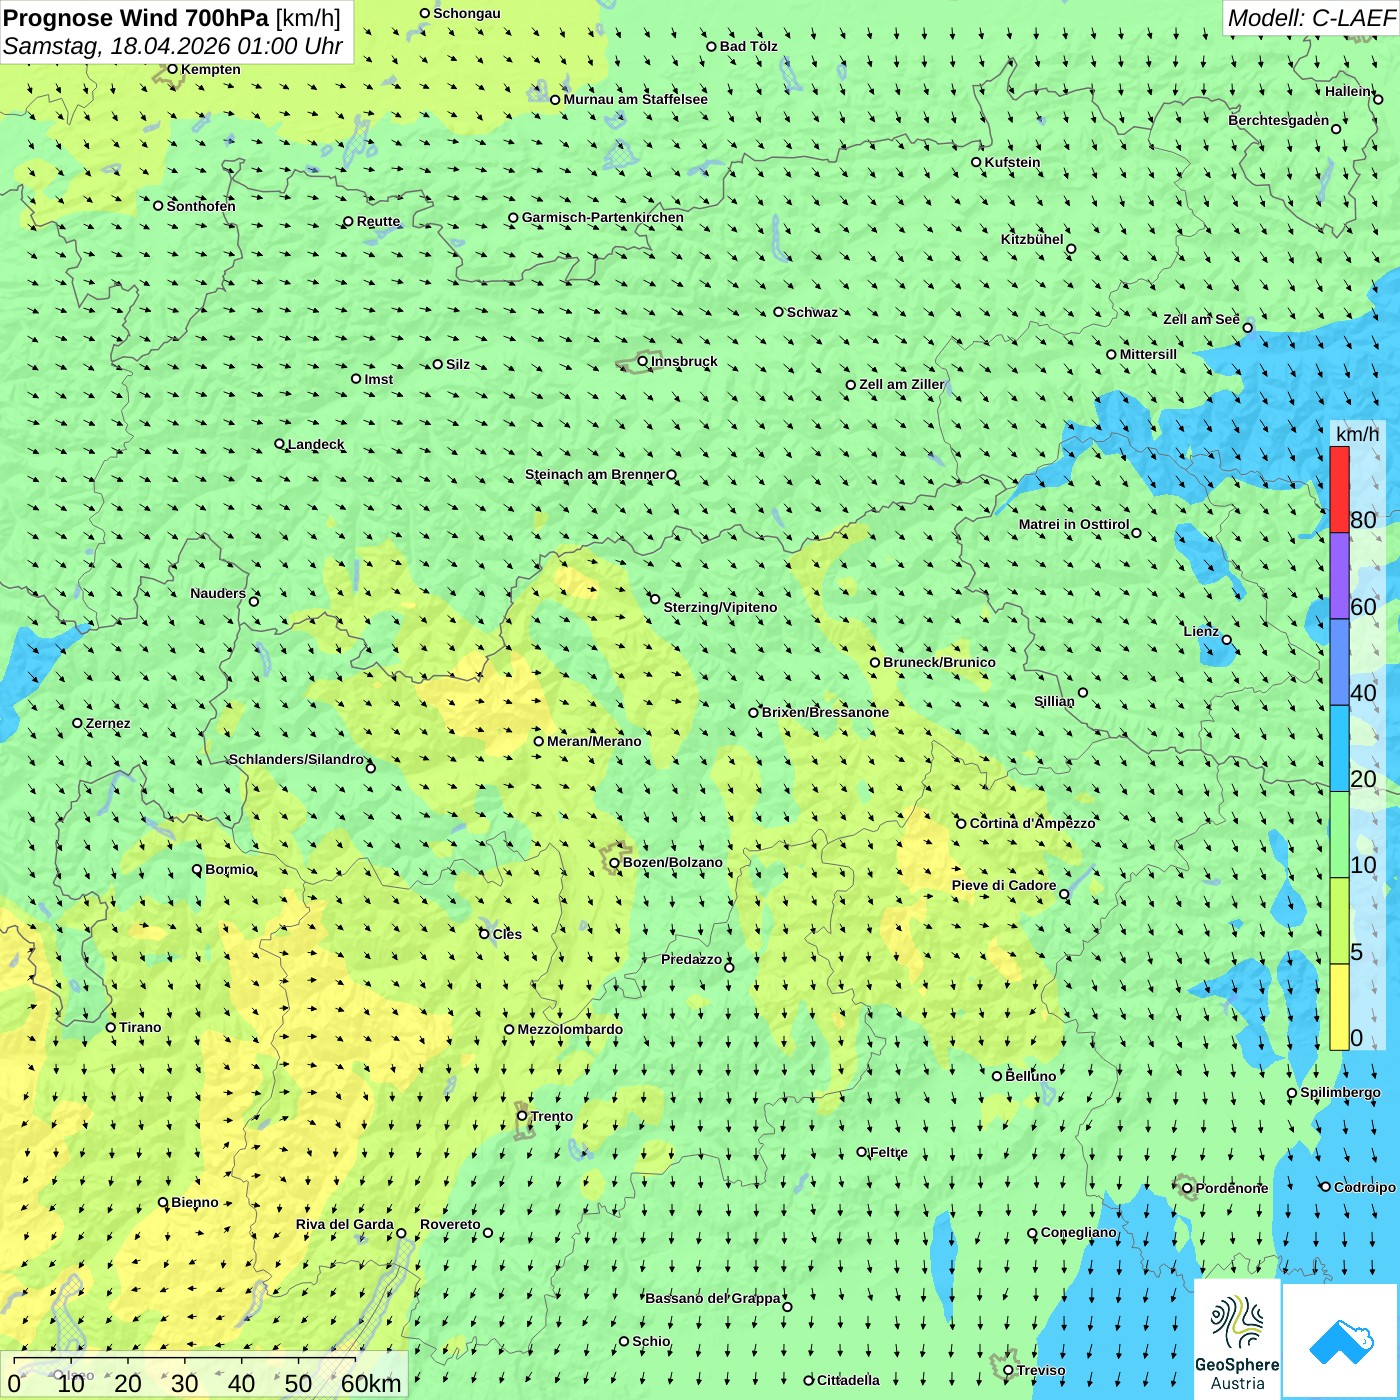Click the yellow 0 km/h legend color
This screenshot has height=1400, width=1400.
[x=1339, y=1007]
